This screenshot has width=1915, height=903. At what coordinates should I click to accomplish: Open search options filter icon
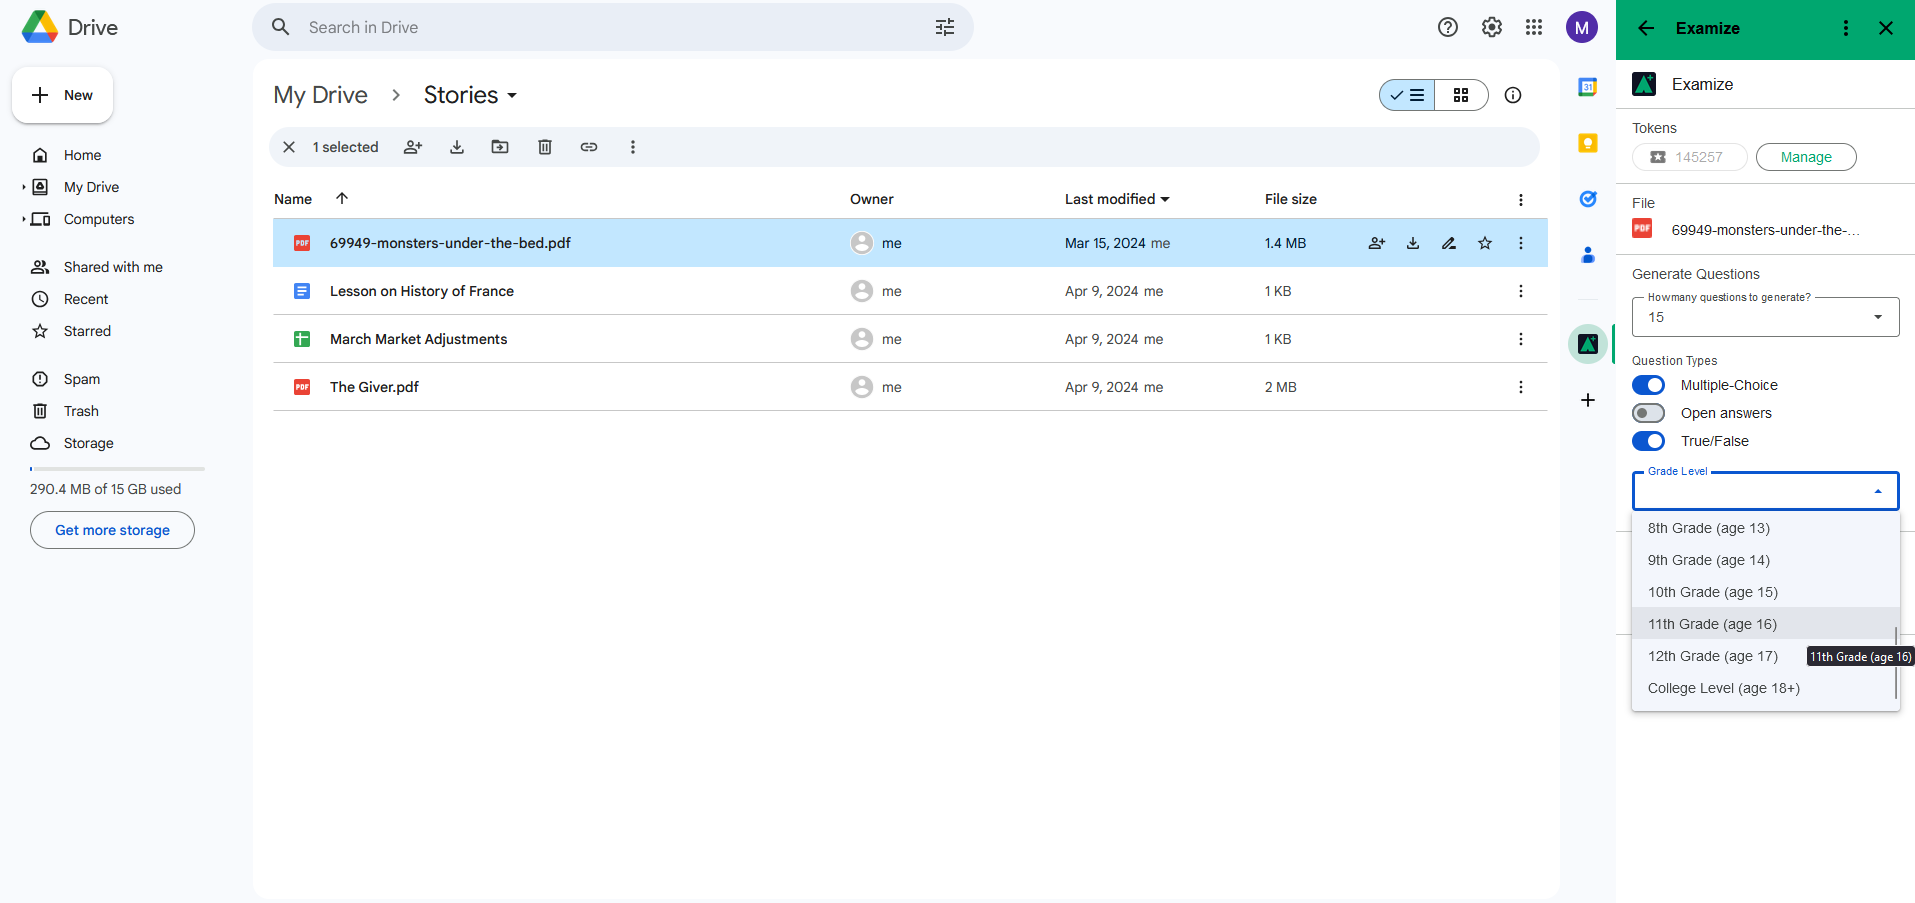coord(945,27)
